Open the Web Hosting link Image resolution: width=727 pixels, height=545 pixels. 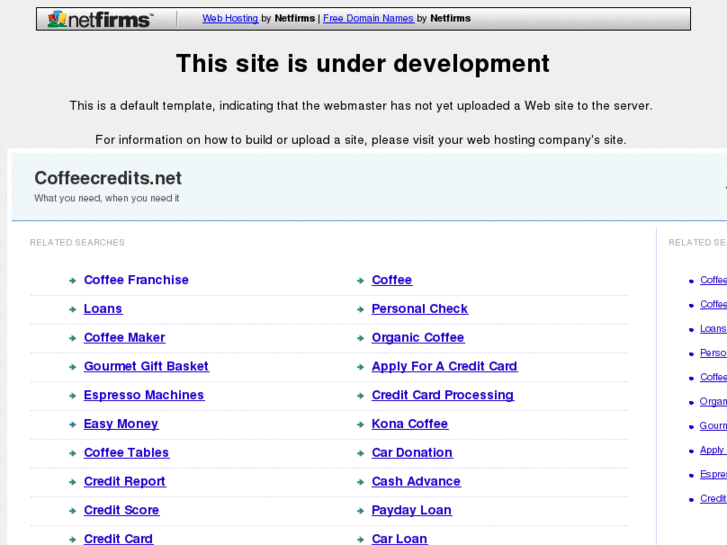tap(230, 19)
